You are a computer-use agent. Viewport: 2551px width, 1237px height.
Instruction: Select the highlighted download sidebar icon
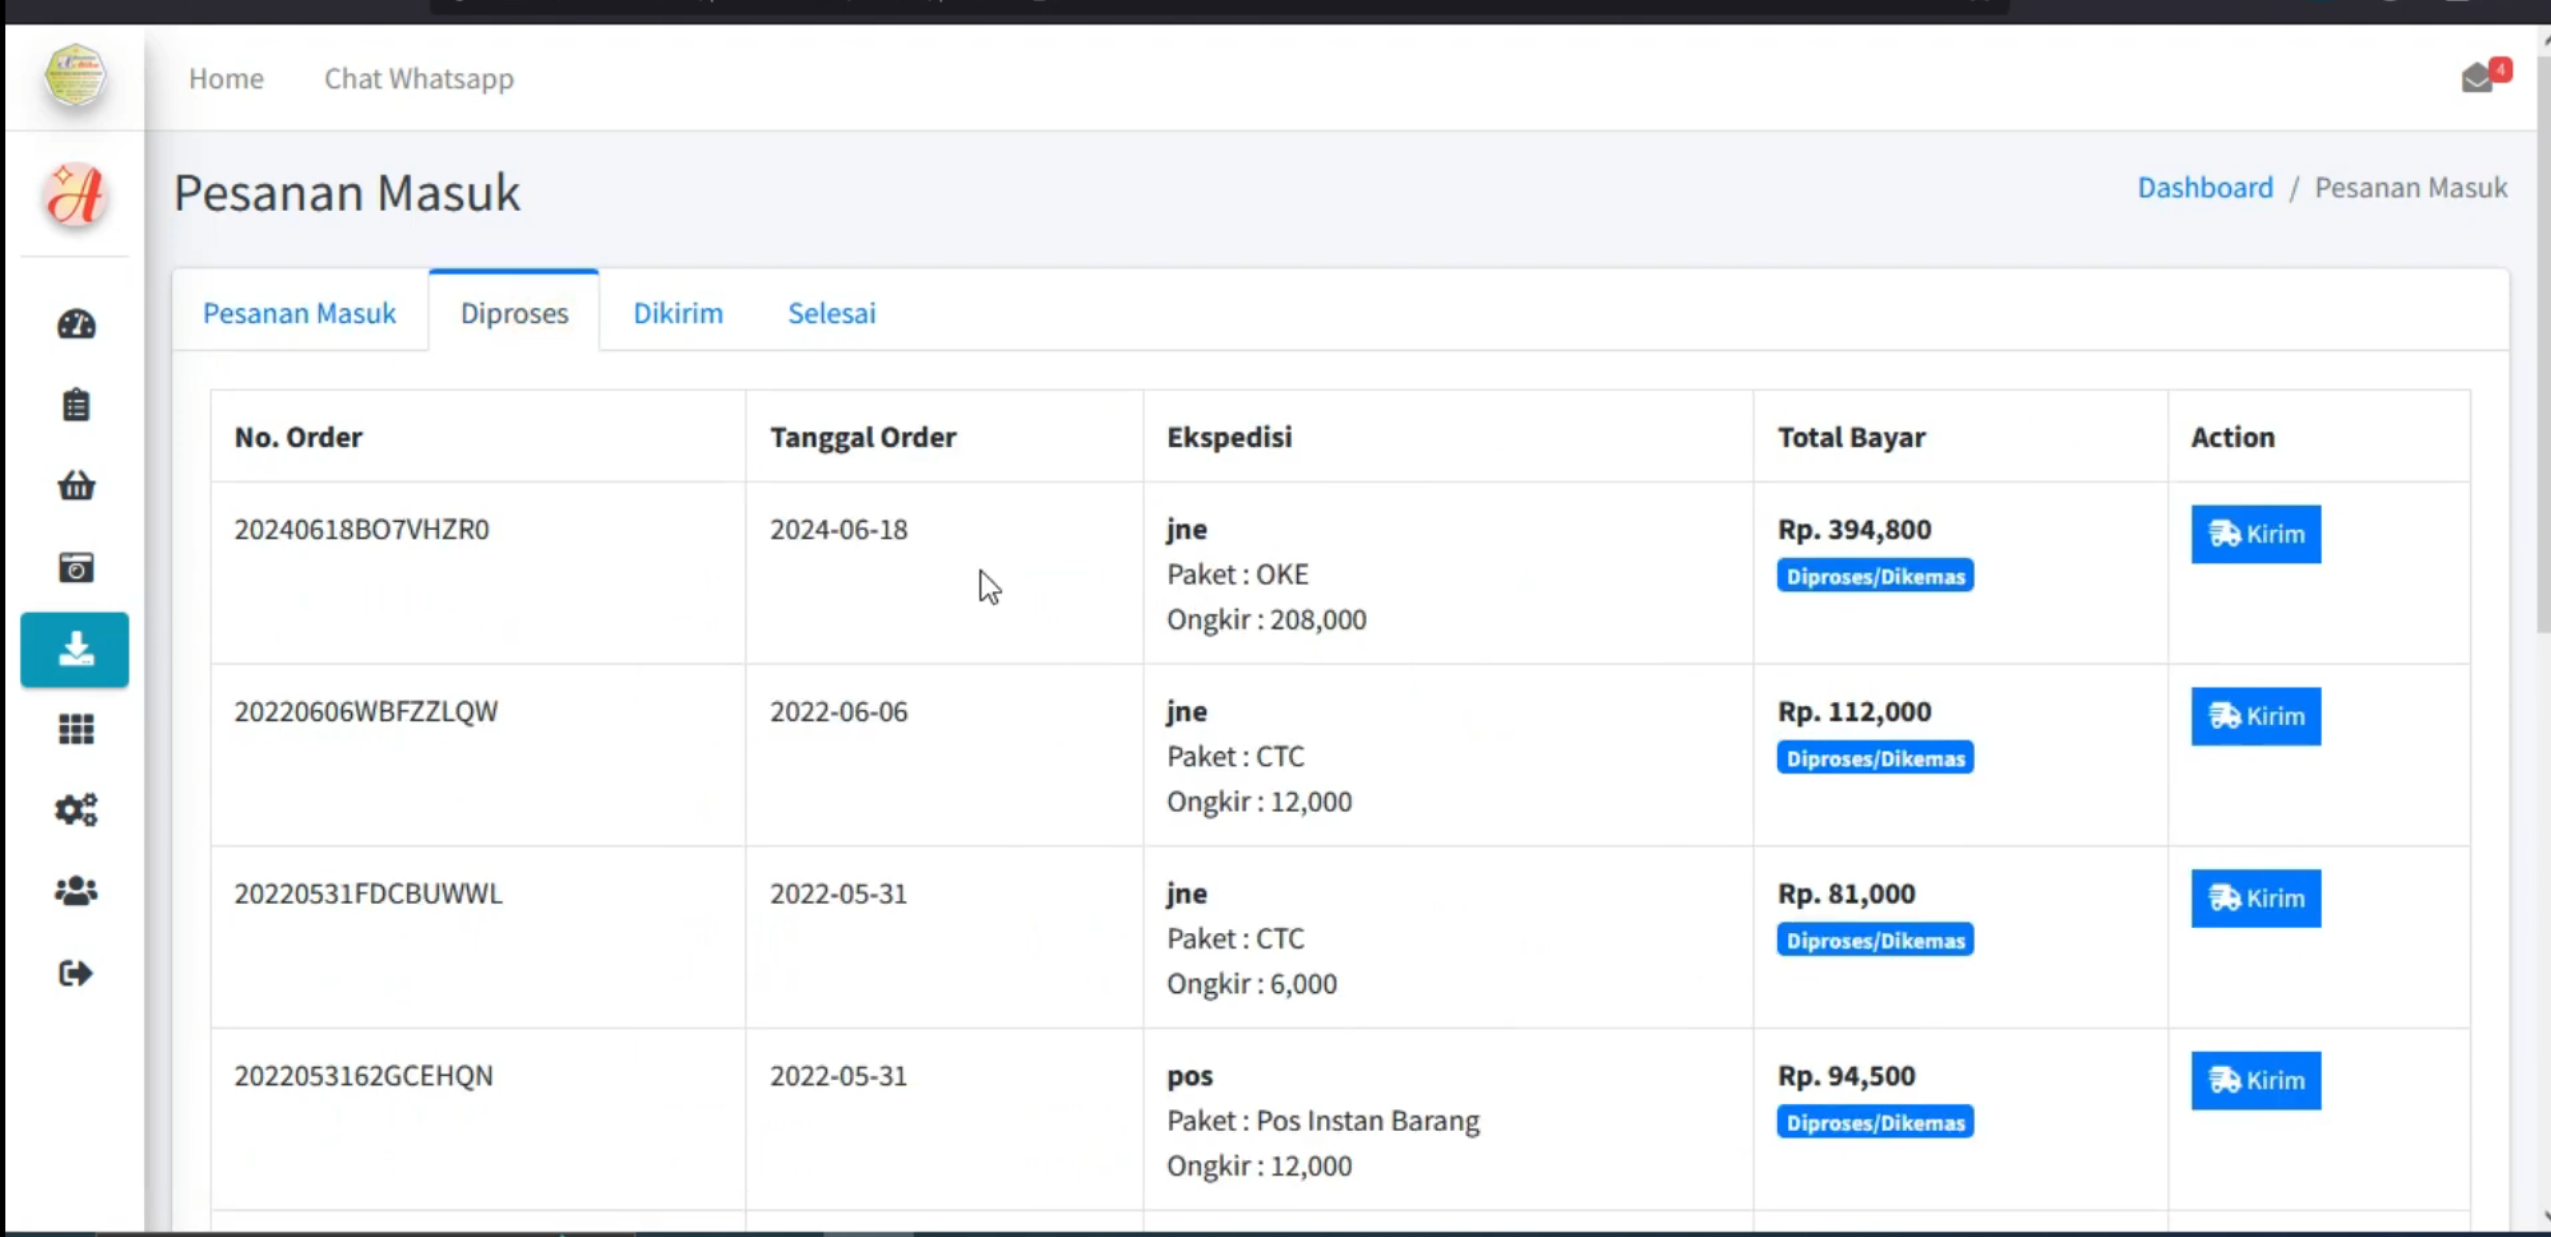tap(75, 650)
